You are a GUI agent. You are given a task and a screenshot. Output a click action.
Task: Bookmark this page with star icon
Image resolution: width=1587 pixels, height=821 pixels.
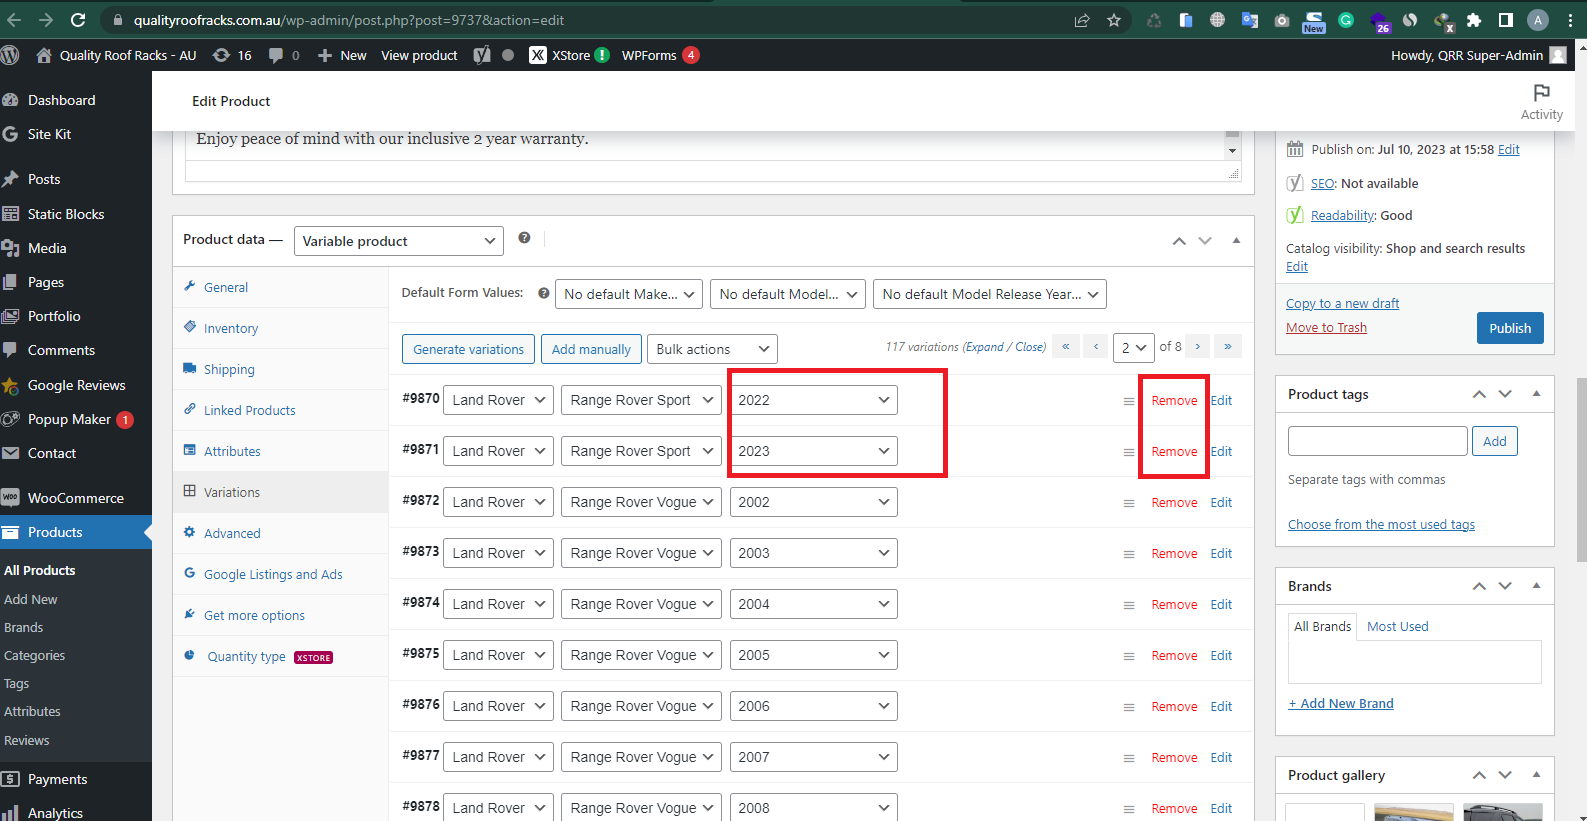(x=1114, y=20)
